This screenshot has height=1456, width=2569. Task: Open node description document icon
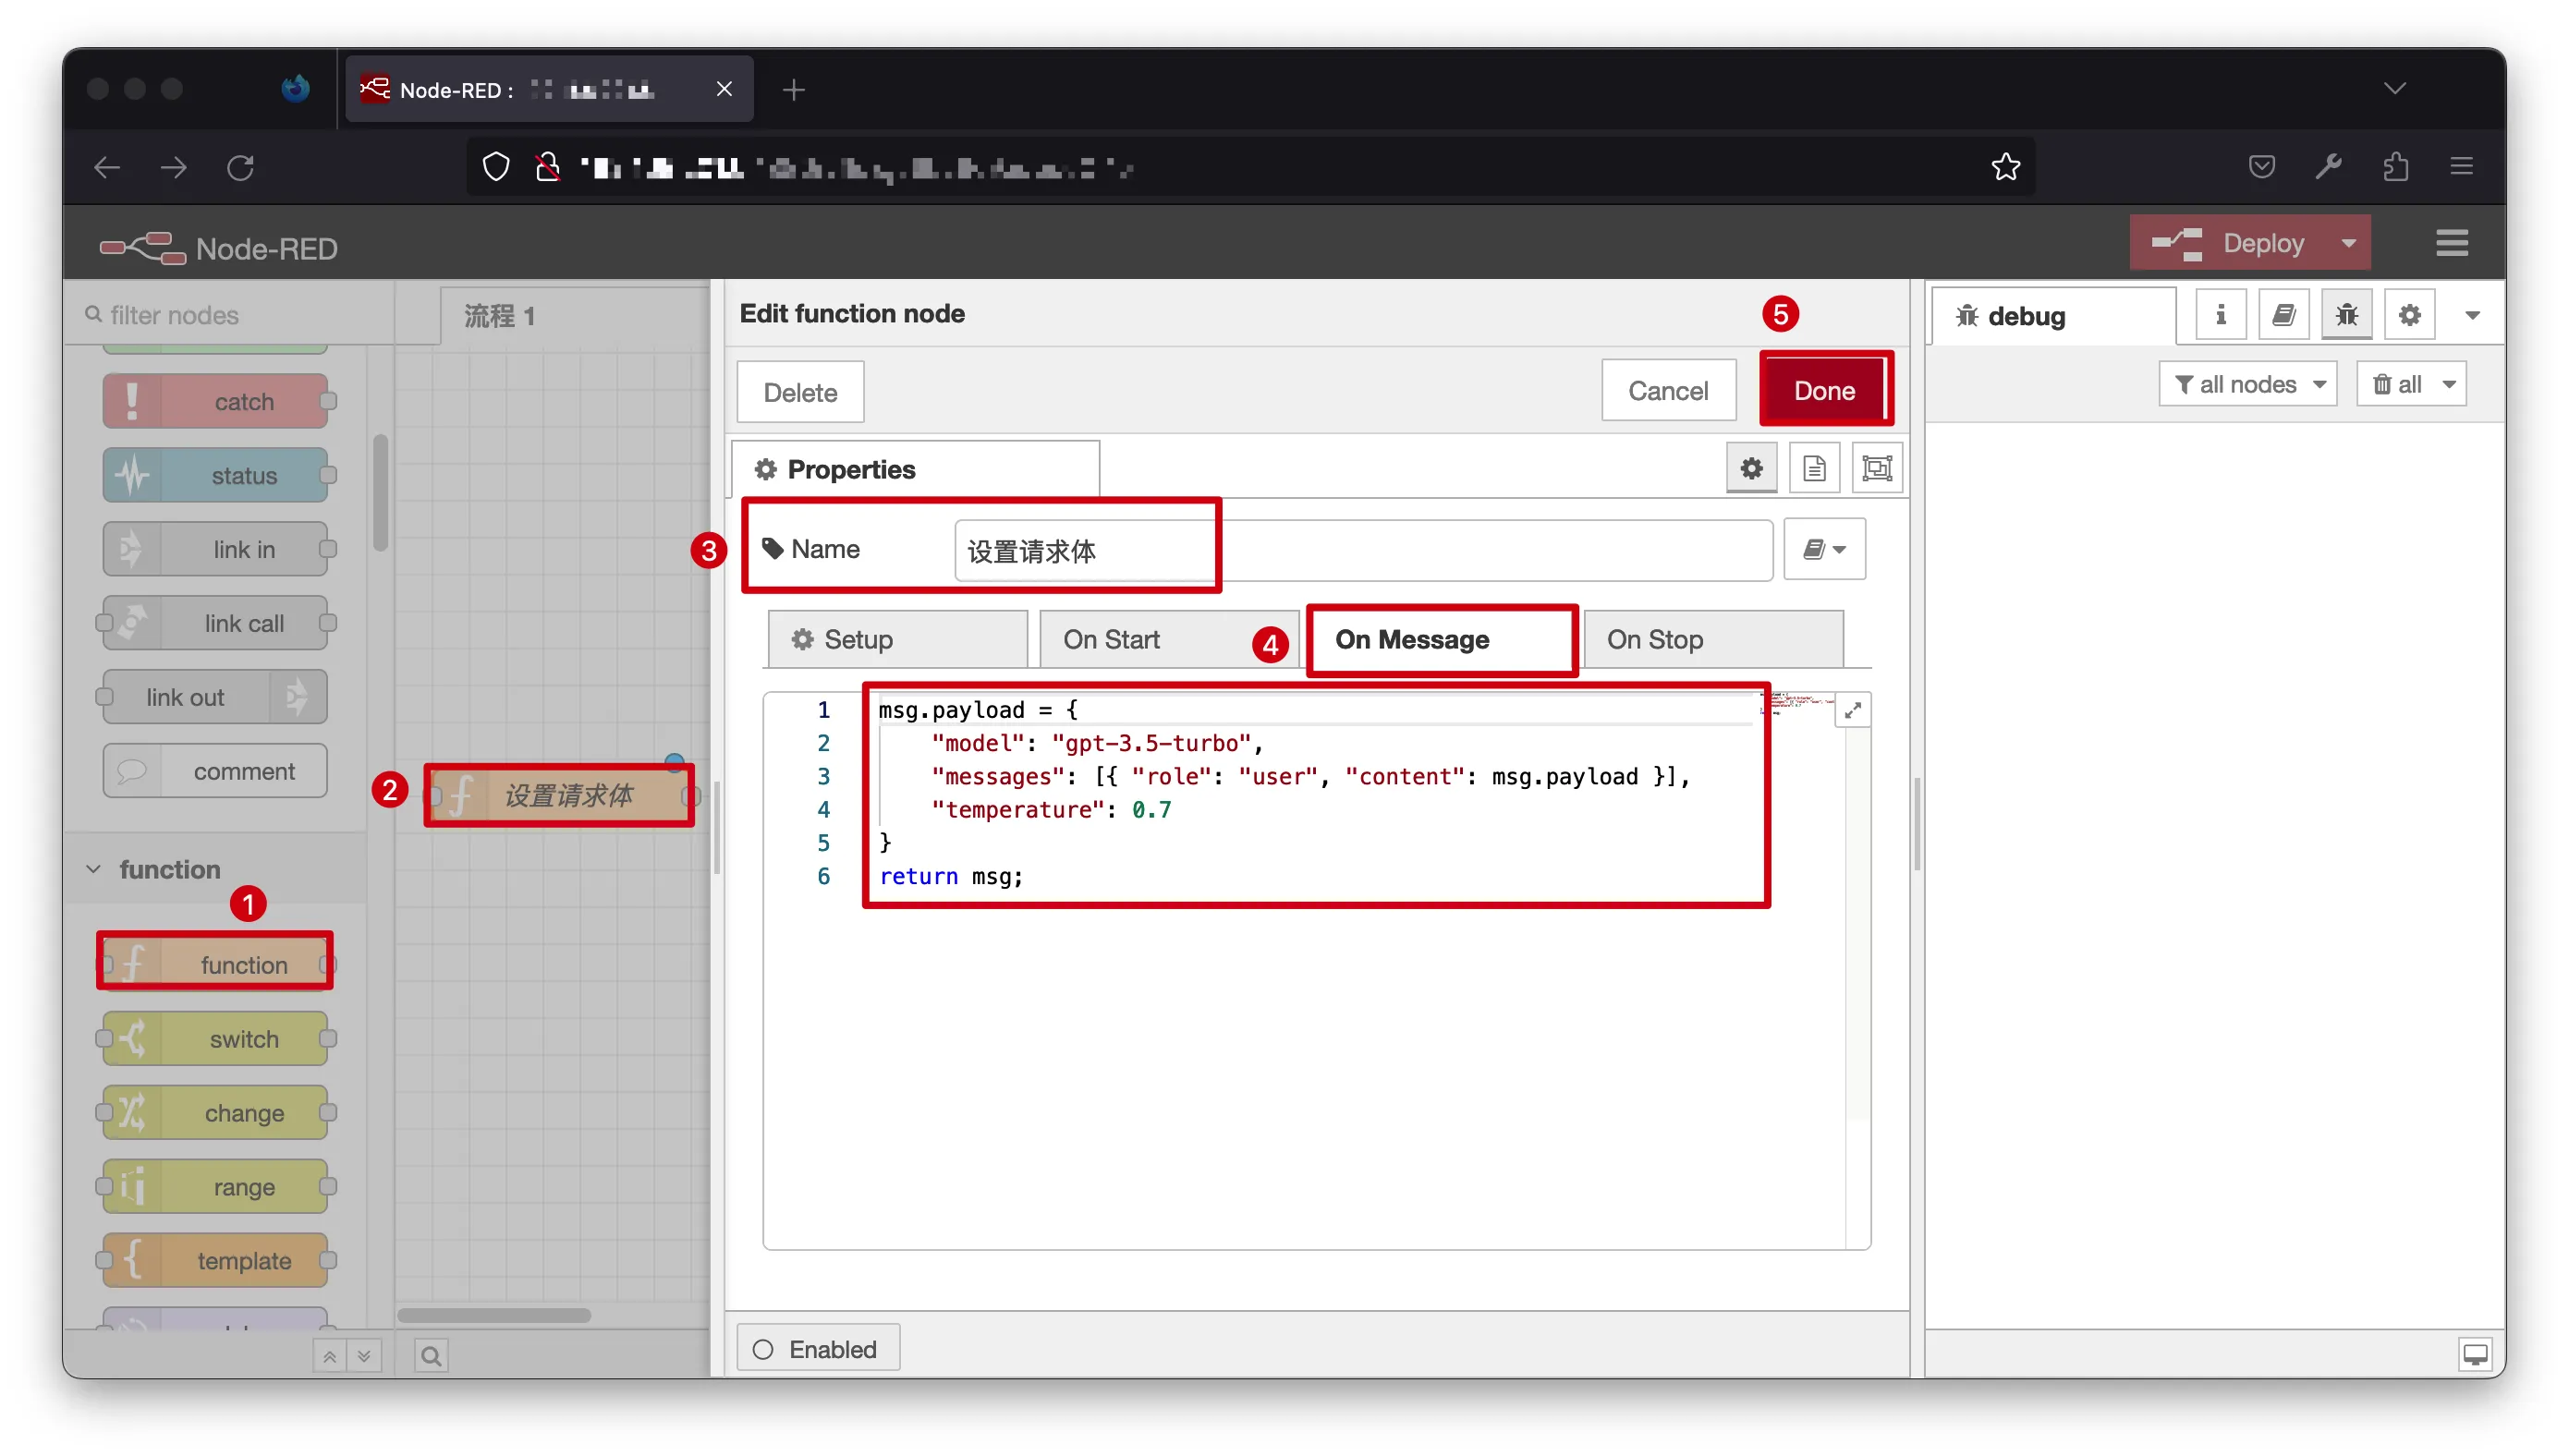[1813, 468]
